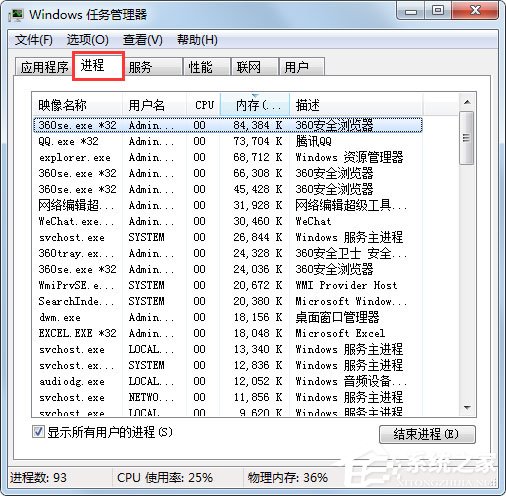
Task: Click the Windows 资源管理器 description cell
Action: (349, 157)
